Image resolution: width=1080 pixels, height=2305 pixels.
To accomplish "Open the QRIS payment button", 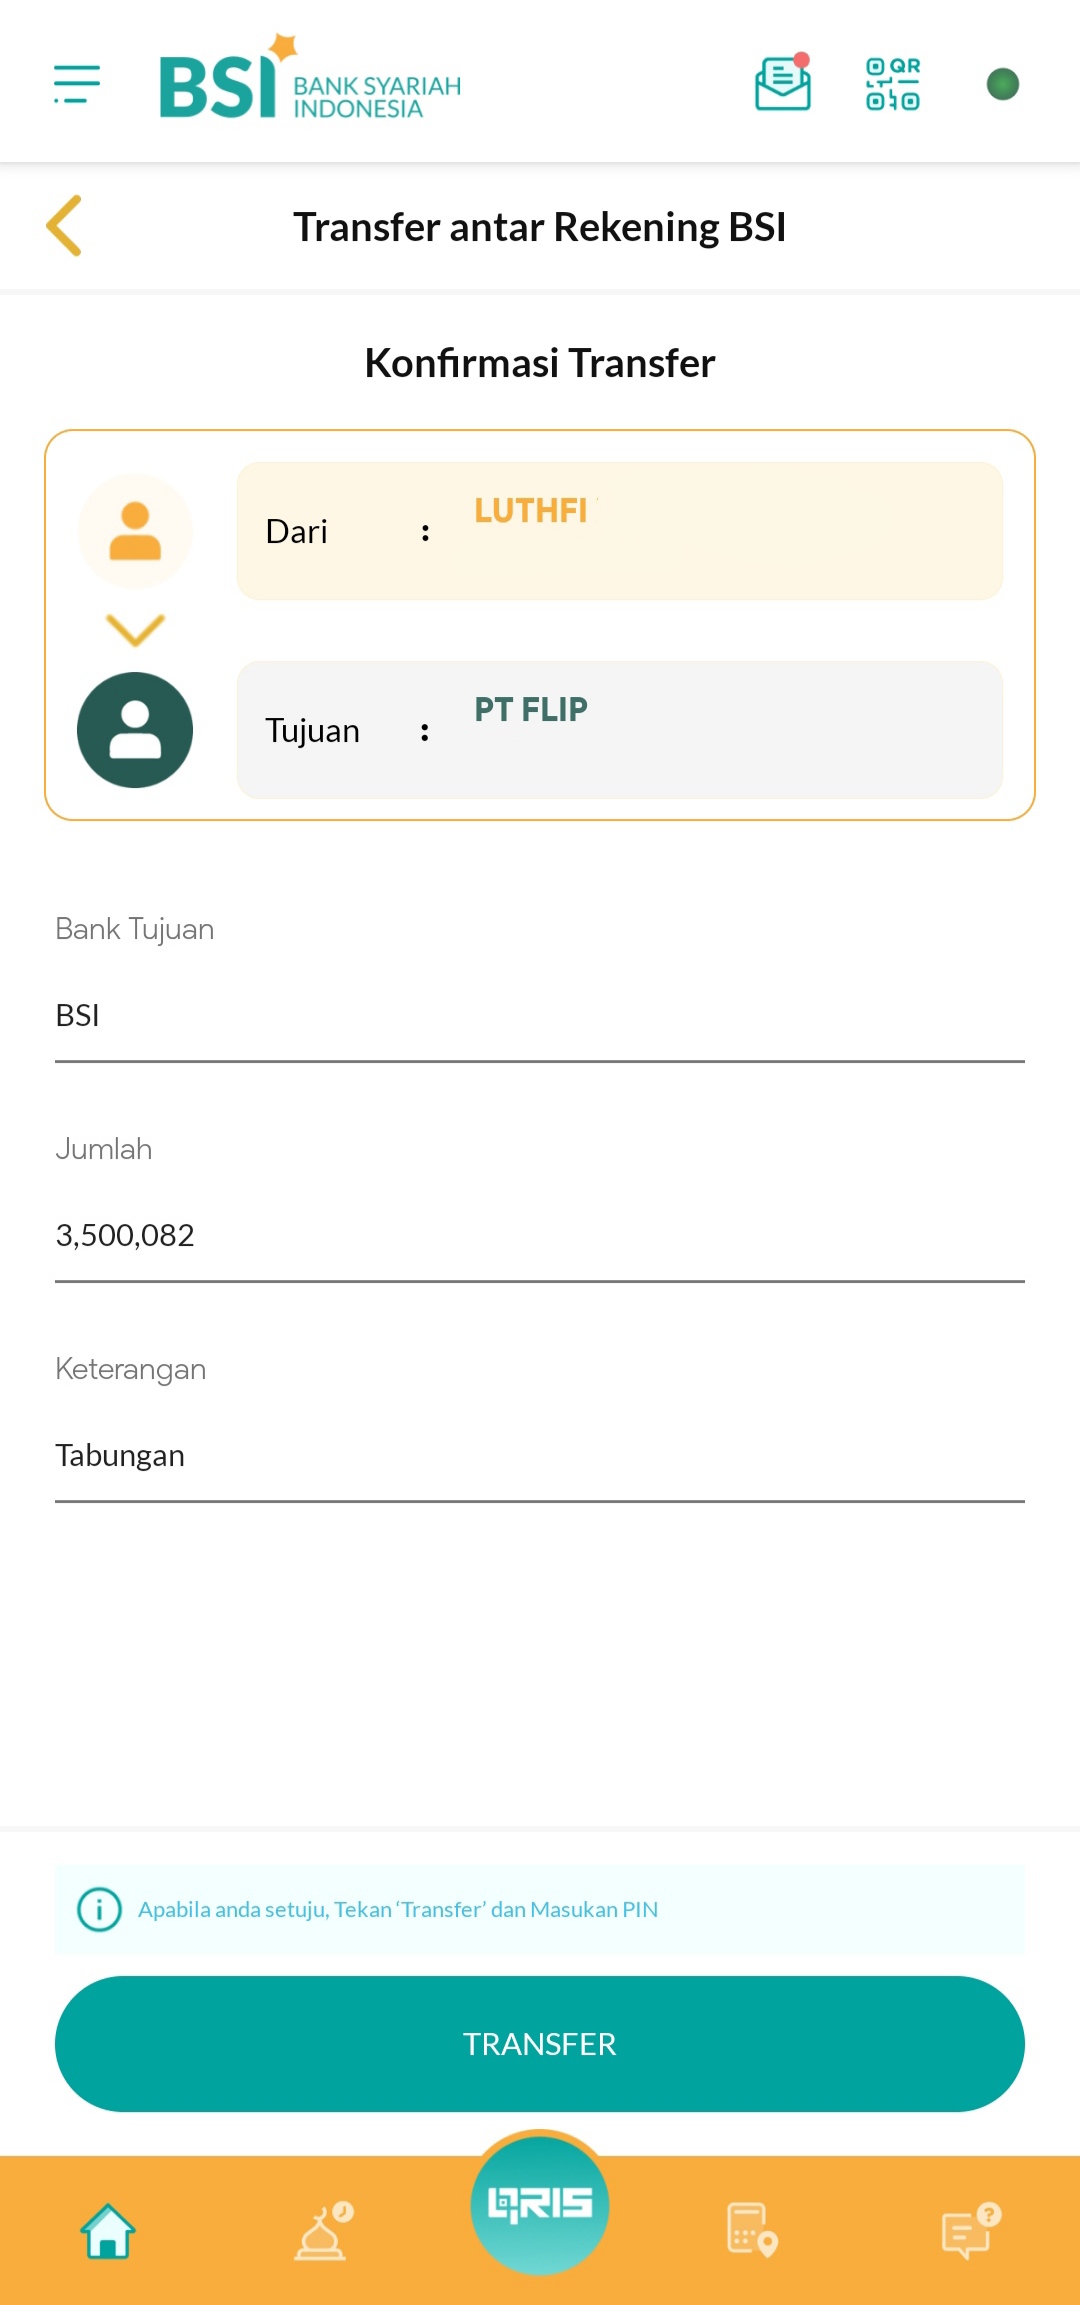I will (540, 2205).
